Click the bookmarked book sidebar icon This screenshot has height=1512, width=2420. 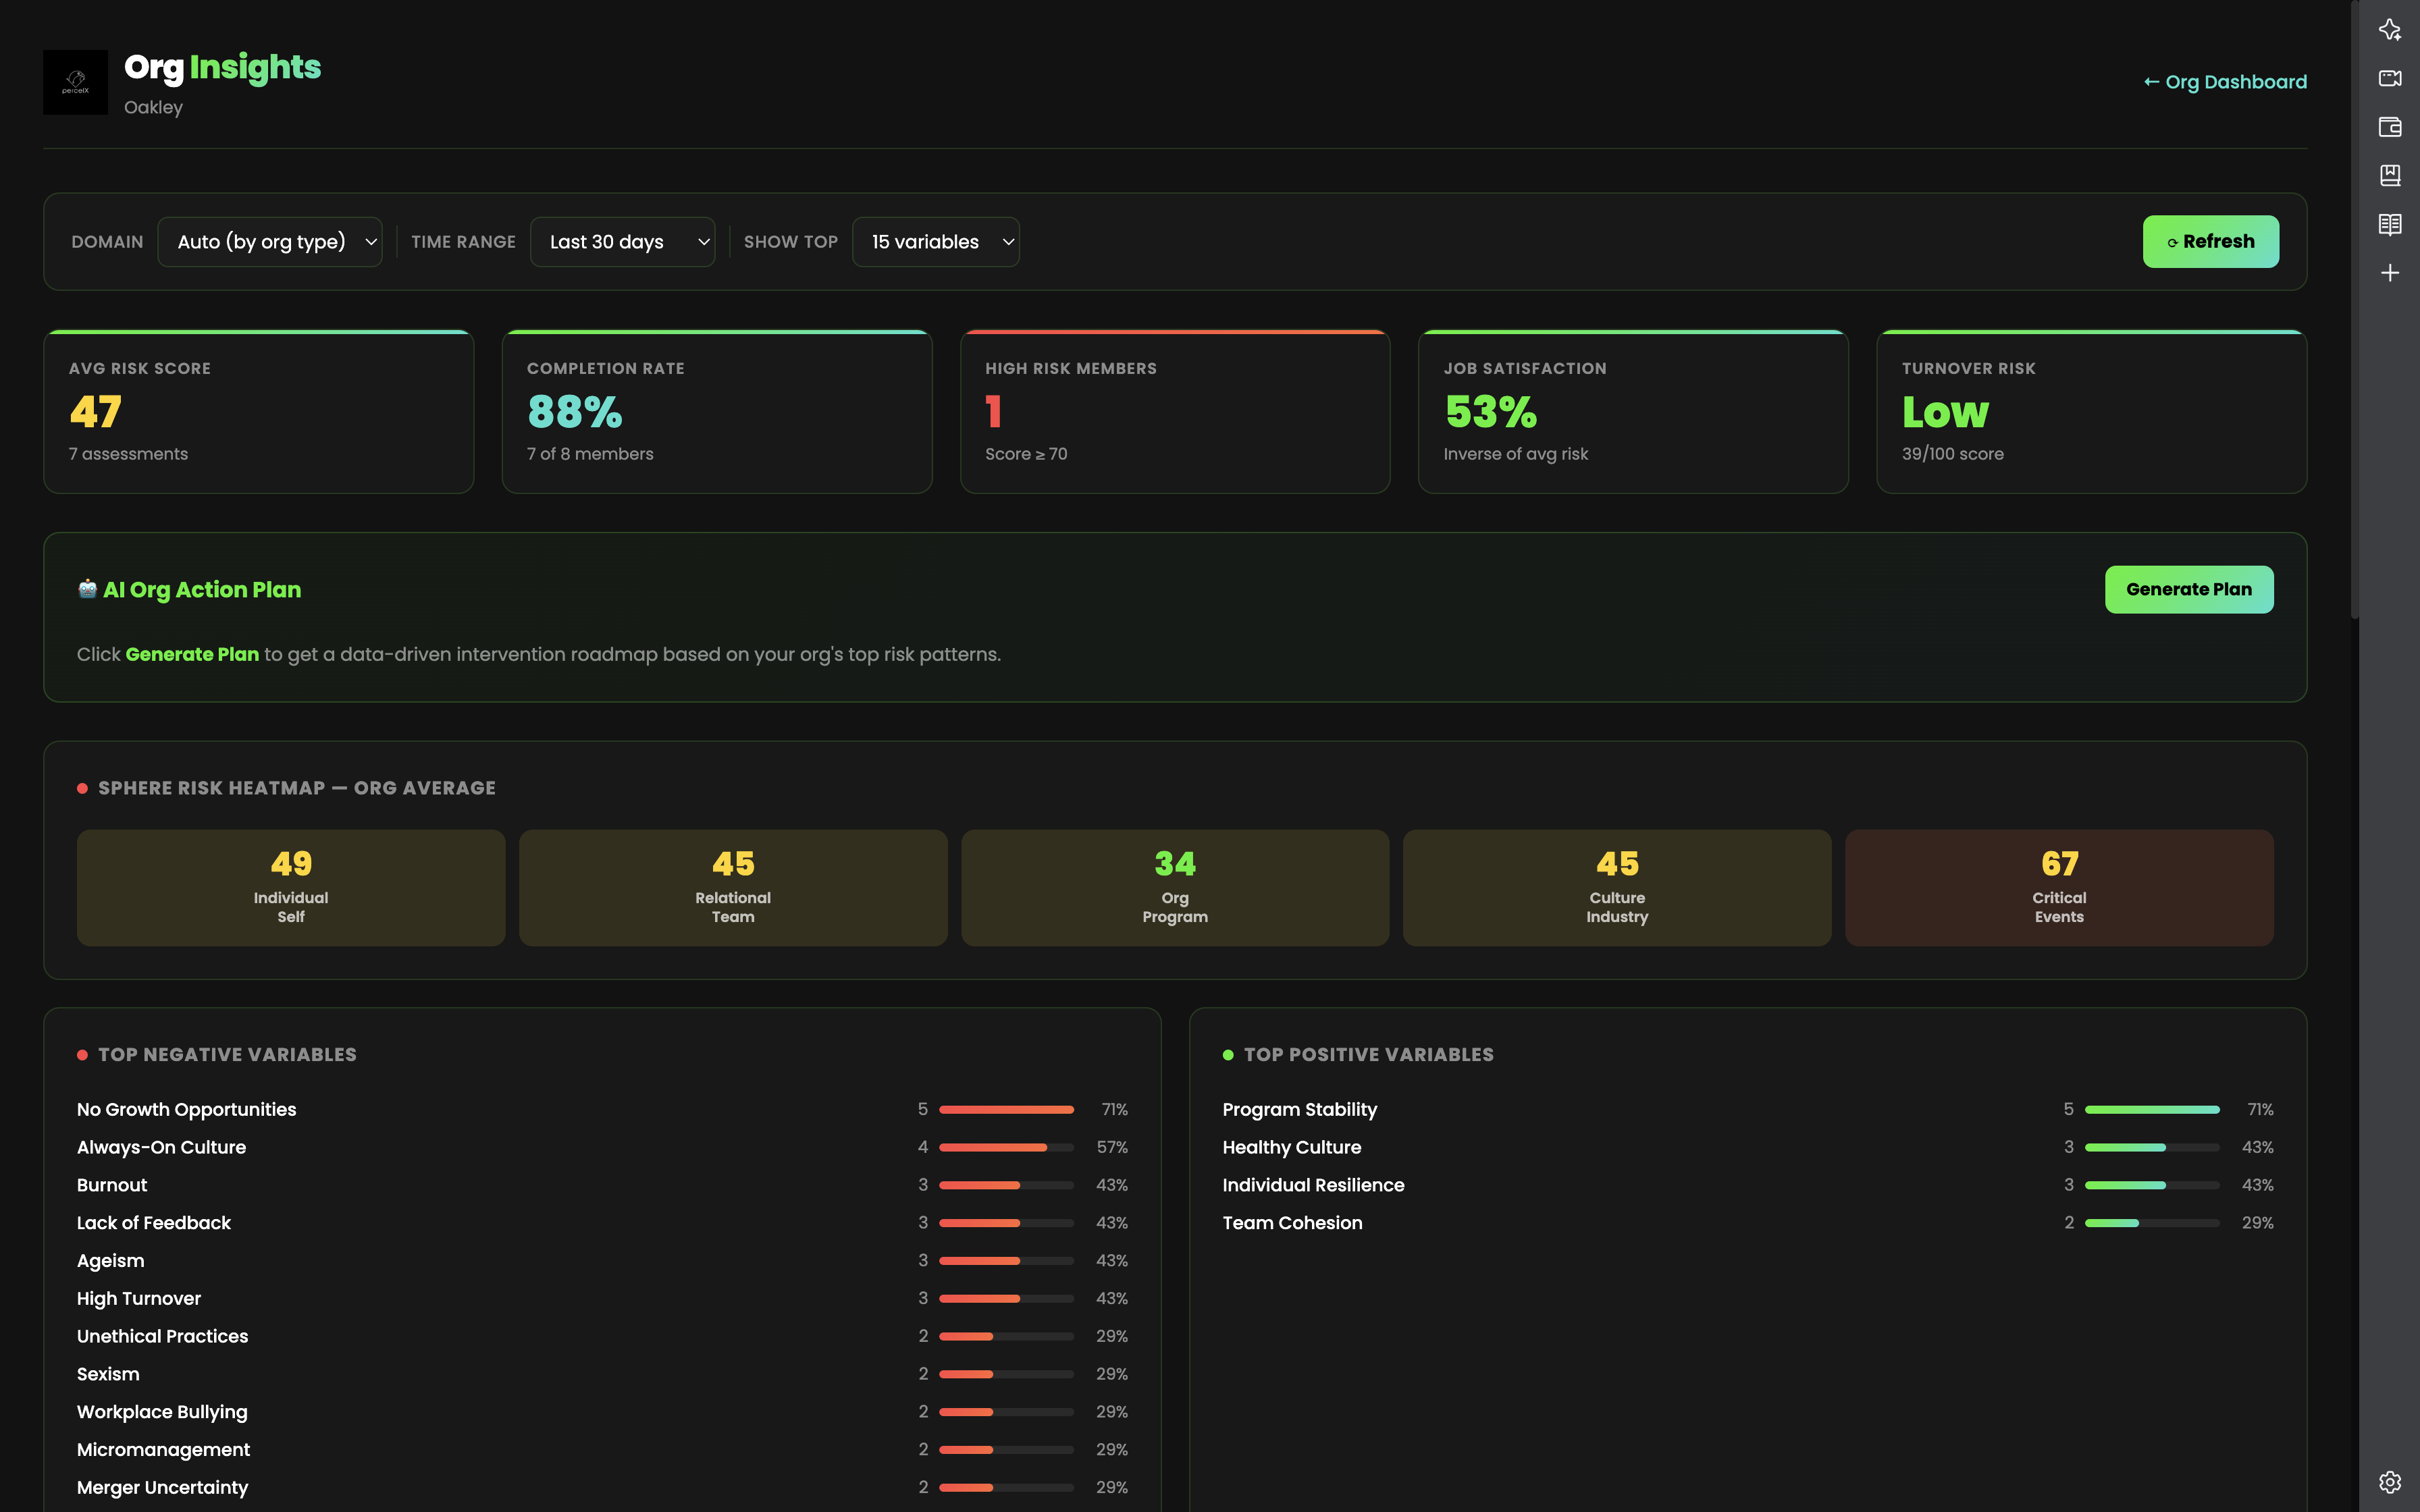tap(2389, 175)
